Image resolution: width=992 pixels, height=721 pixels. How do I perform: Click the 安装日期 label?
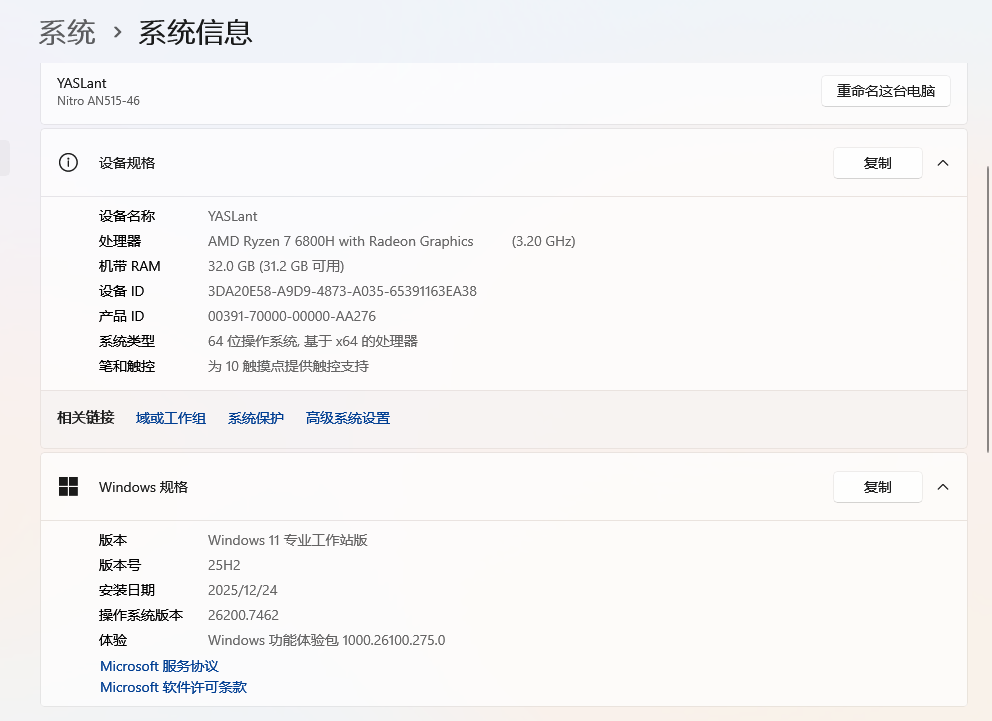[x=127, y=590]
